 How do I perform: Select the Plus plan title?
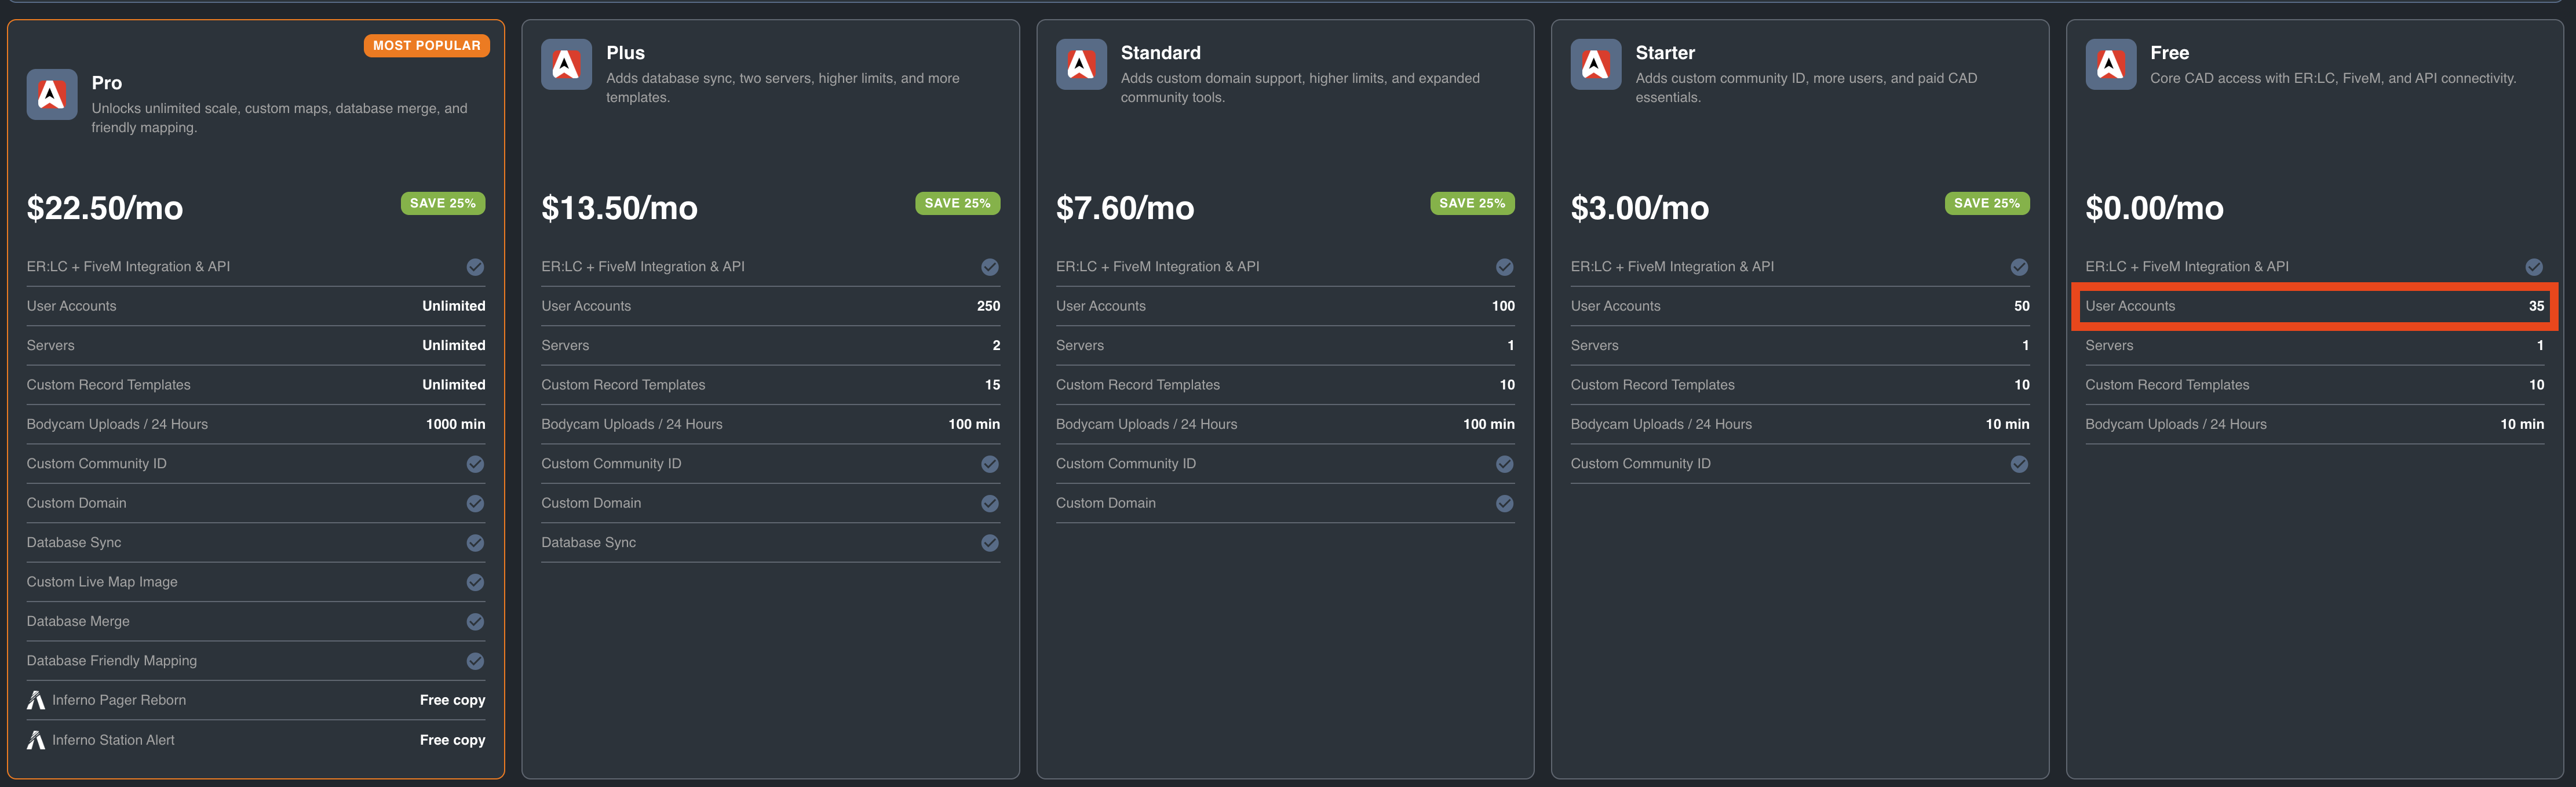tap(625, 53)
